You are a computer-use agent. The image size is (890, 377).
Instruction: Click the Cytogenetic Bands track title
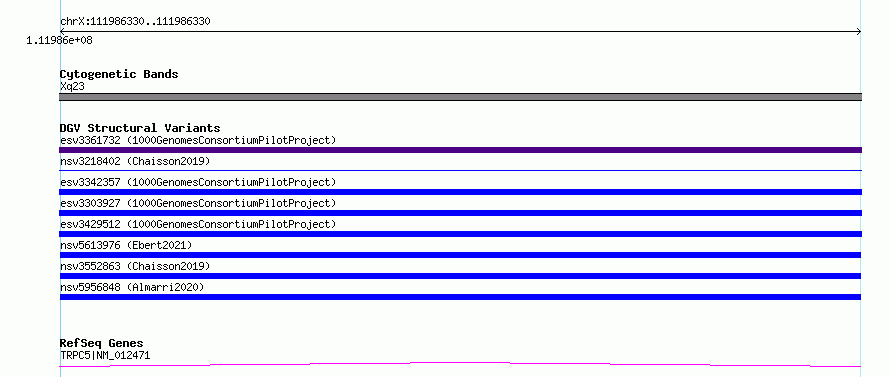point(119,74)
